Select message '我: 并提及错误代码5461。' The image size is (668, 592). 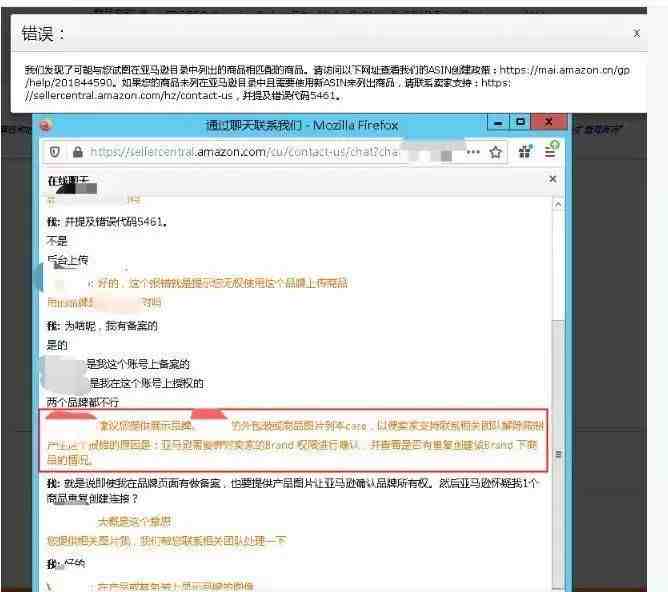[107, 221]
